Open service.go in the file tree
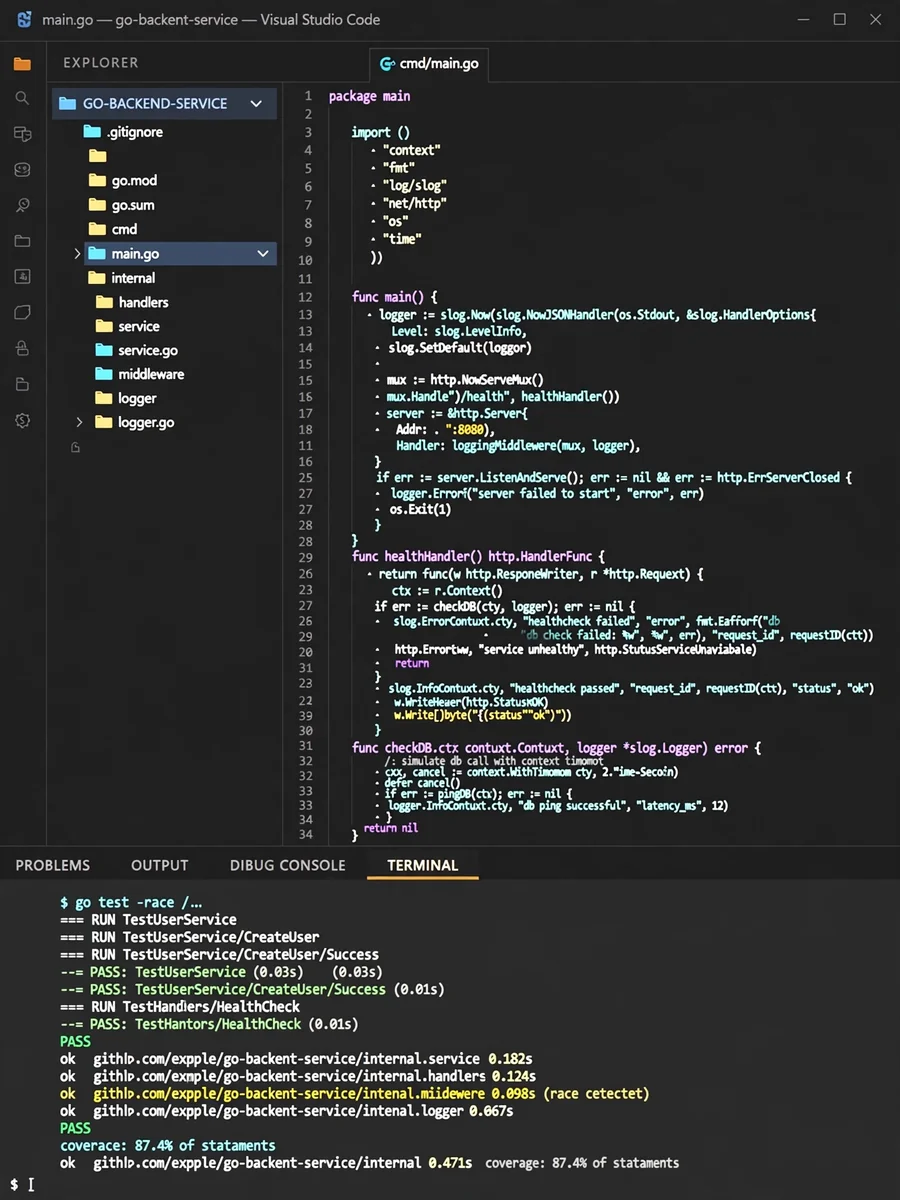This screenshot has height=1200, width=900. 148,350
